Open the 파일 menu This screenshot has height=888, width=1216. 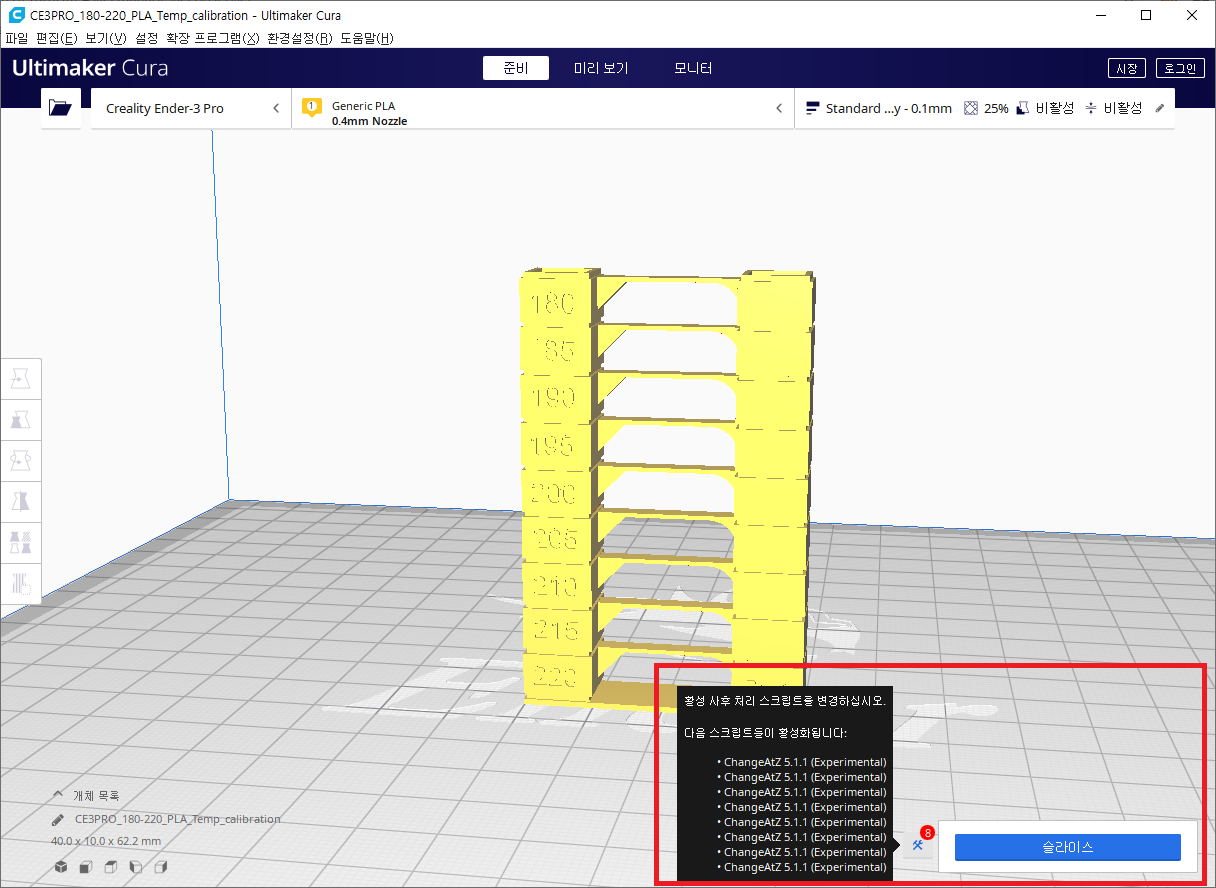pos(16,38)
